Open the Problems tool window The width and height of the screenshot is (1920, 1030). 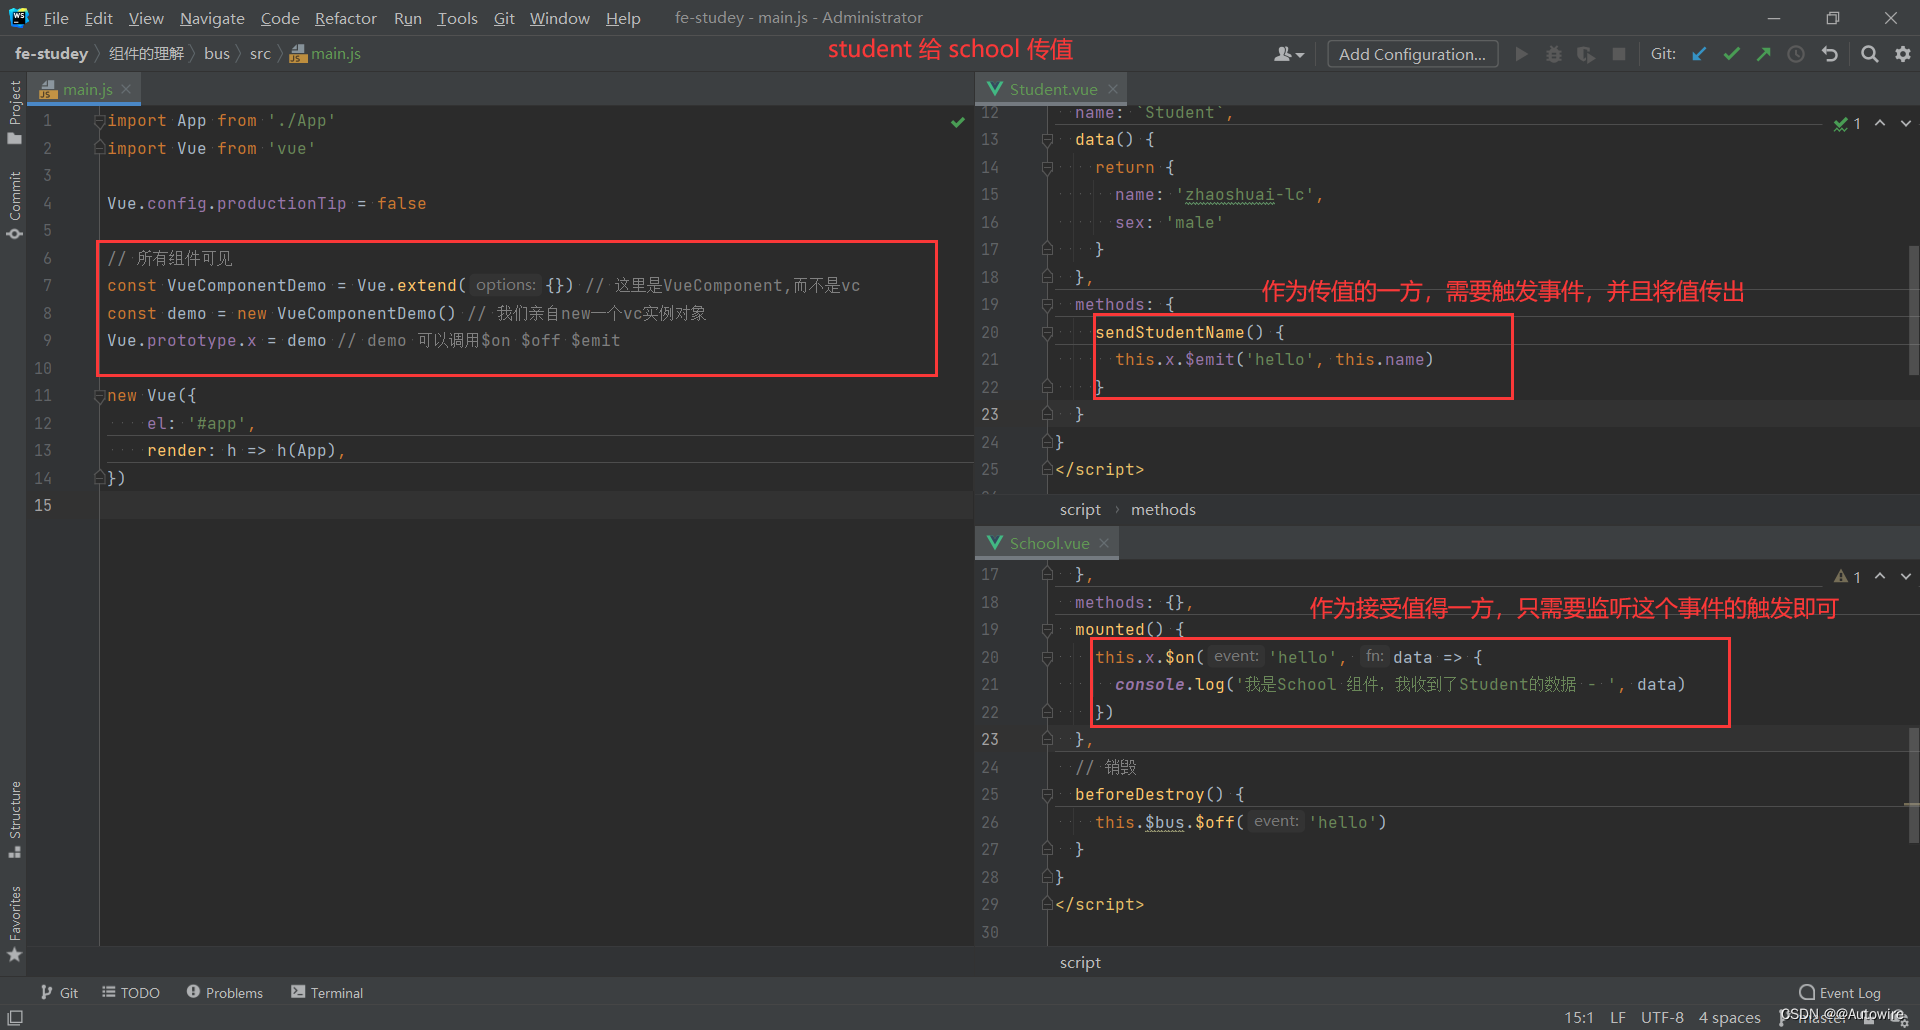[225, 992]
